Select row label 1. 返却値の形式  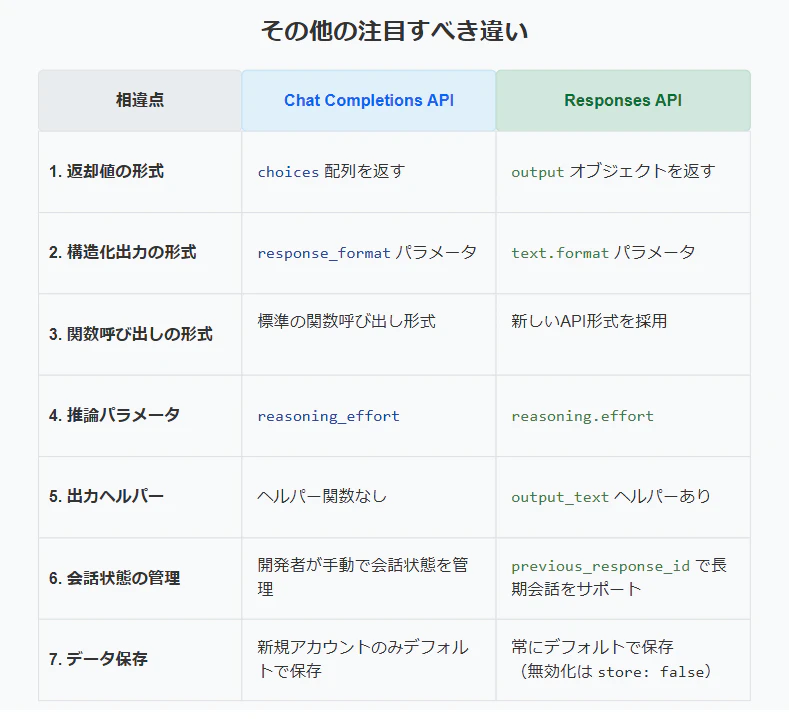(107, 172)
